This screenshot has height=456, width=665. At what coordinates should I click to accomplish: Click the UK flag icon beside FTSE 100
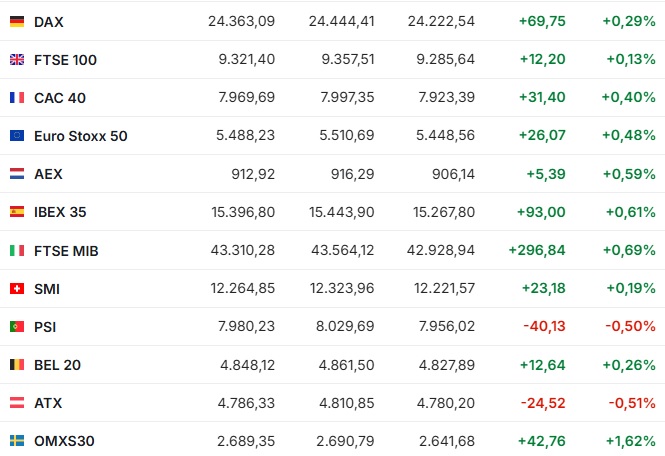17,60
